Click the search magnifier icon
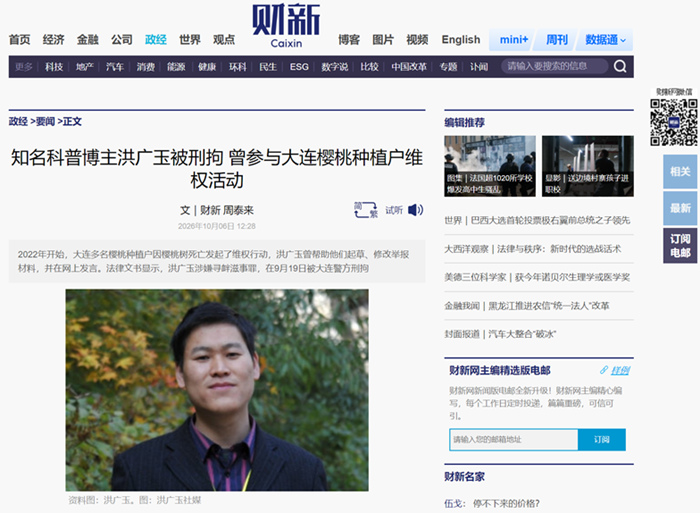The image size is (700, 513). tap(620, 67)
